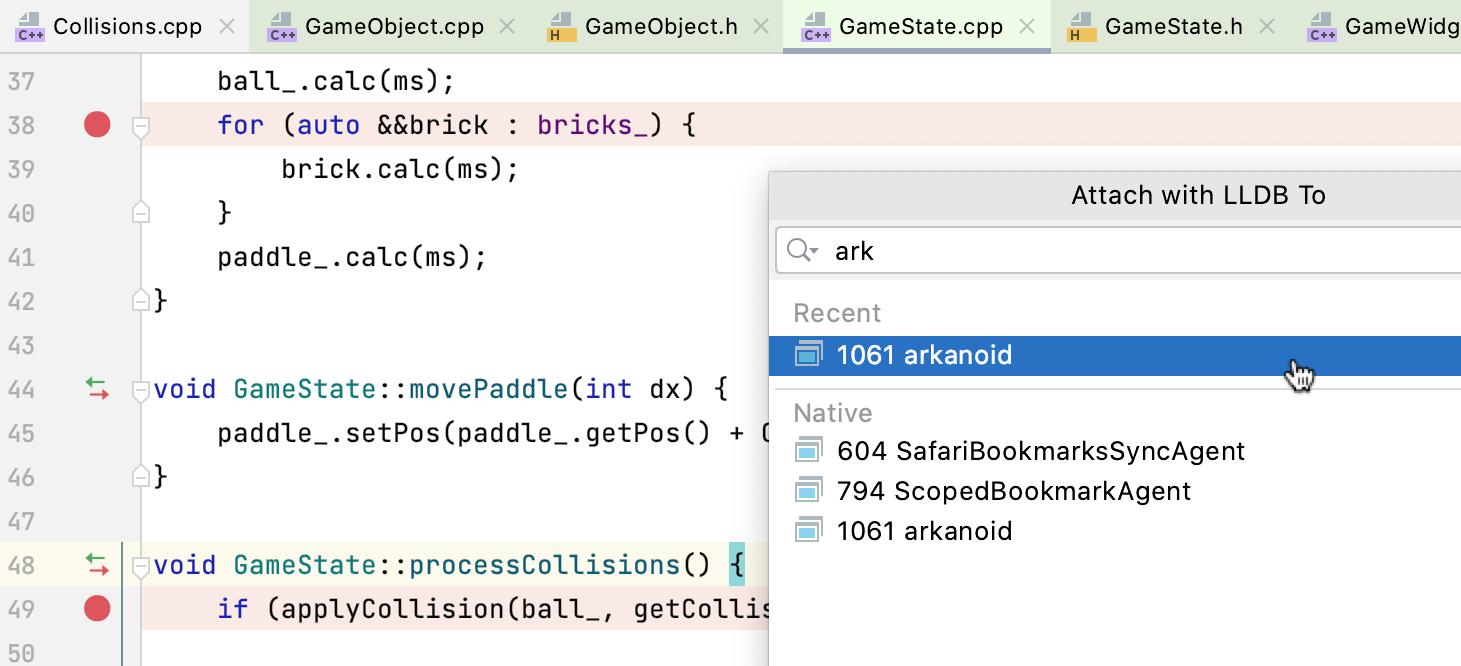Click the processCollisions gutter navigation arrows icon
Screen dimensions: 1461x666
pyautogui.click(x=97, y=565)
